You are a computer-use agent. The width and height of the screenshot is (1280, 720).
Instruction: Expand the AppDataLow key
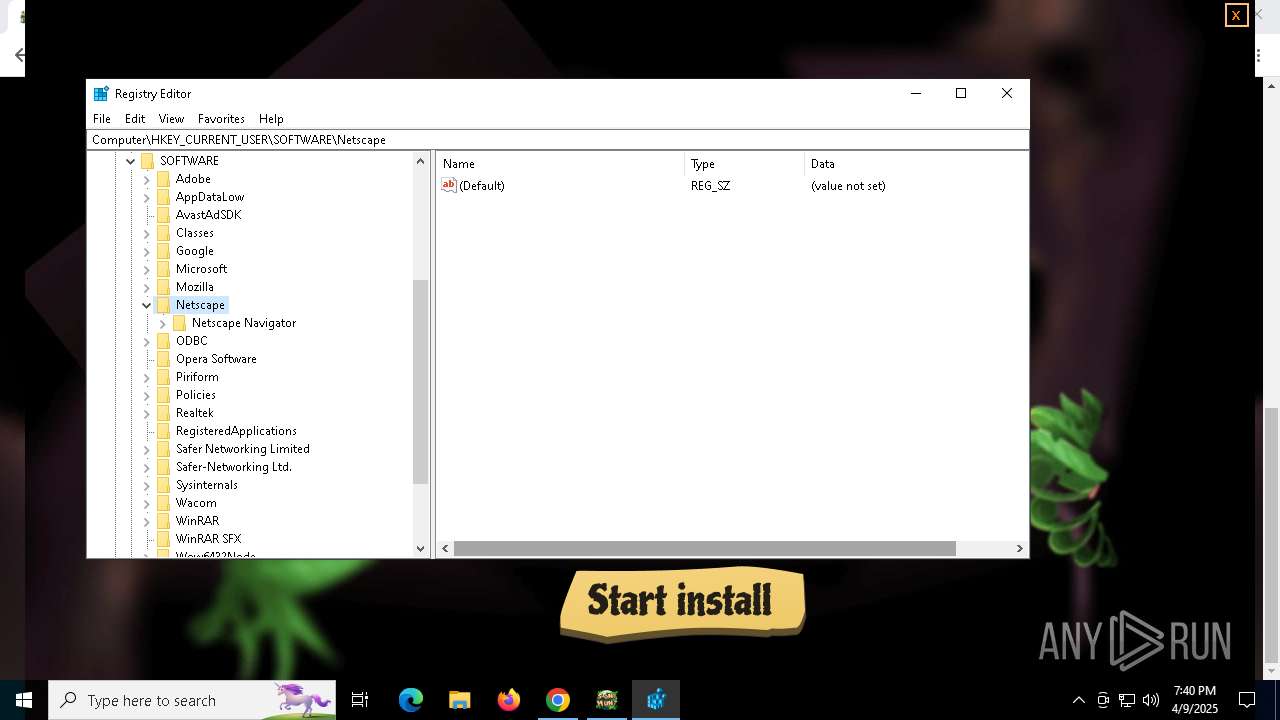(x=146, y=197)
